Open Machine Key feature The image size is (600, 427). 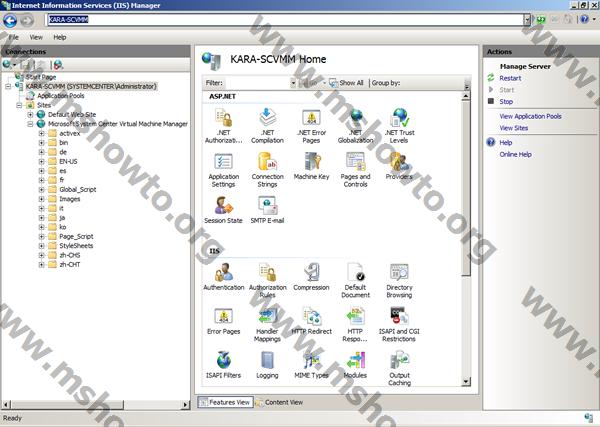311,166
